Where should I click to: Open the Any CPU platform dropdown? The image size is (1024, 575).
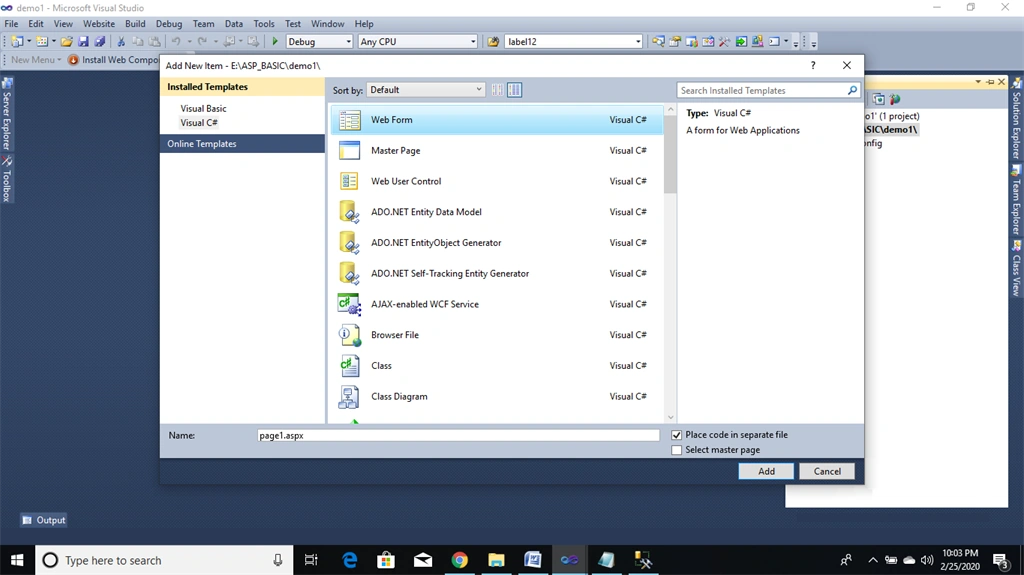[x=418, y=41]
